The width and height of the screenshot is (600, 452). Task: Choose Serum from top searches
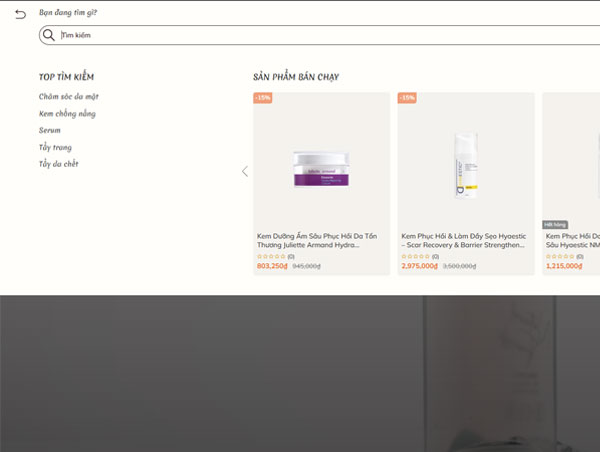coord(50,131)
